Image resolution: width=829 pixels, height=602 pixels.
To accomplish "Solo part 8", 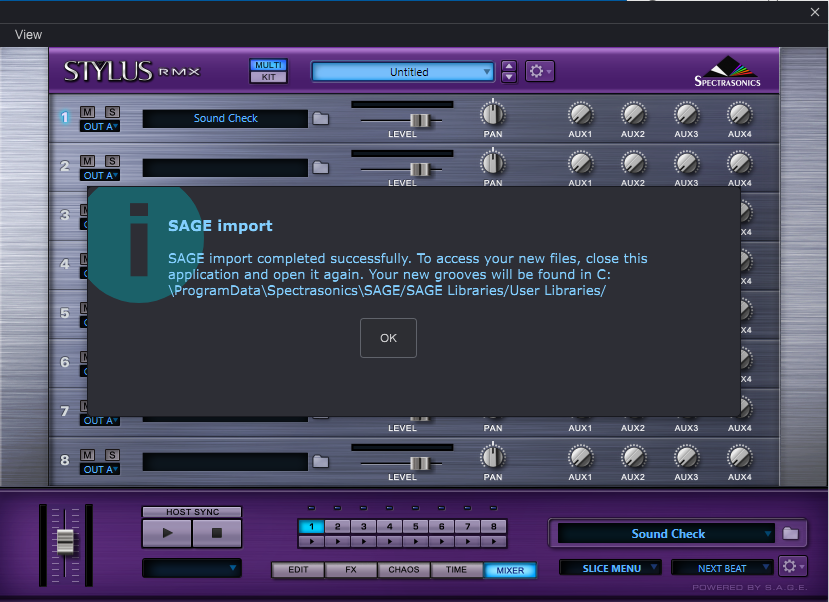I will 112,455.
